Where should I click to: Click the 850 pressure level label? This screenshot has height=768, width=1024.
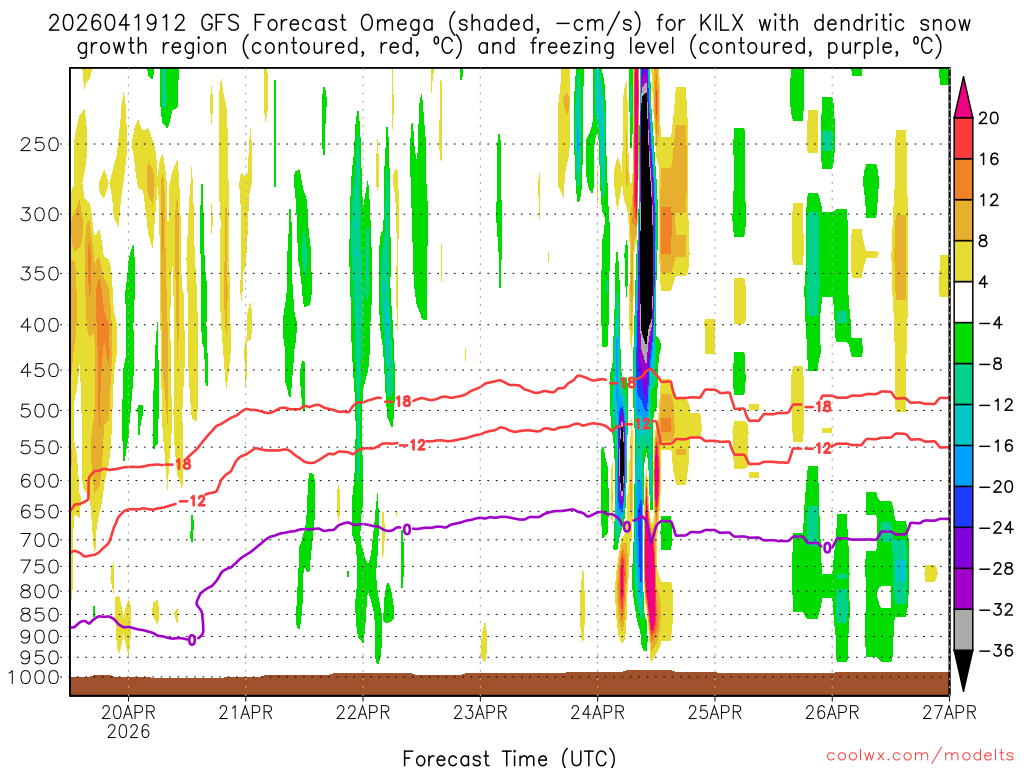pos(40,615)
